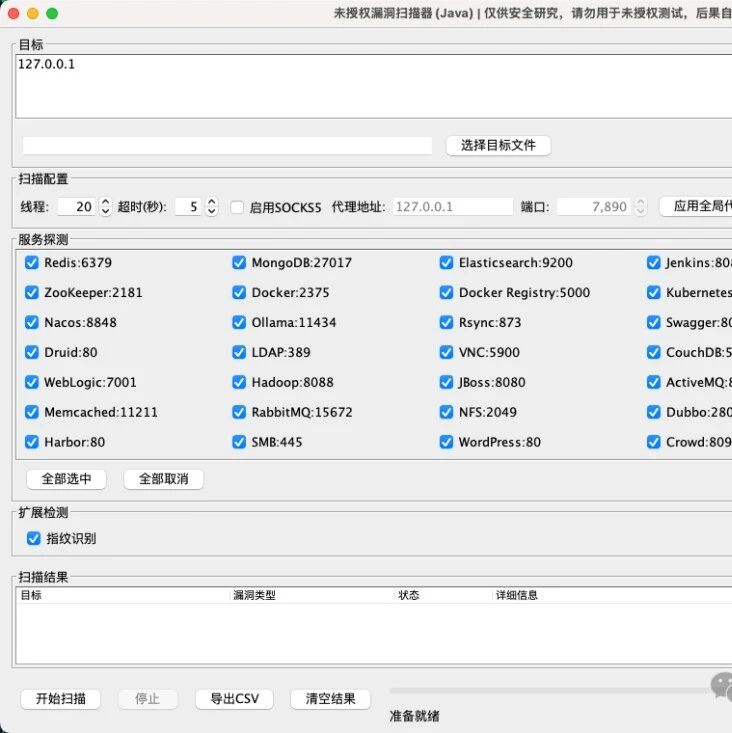The height and width of the screenshot is (733, 732).
Task: Toggle the Memcached:11211 checkbox
Action: [31, 412]
